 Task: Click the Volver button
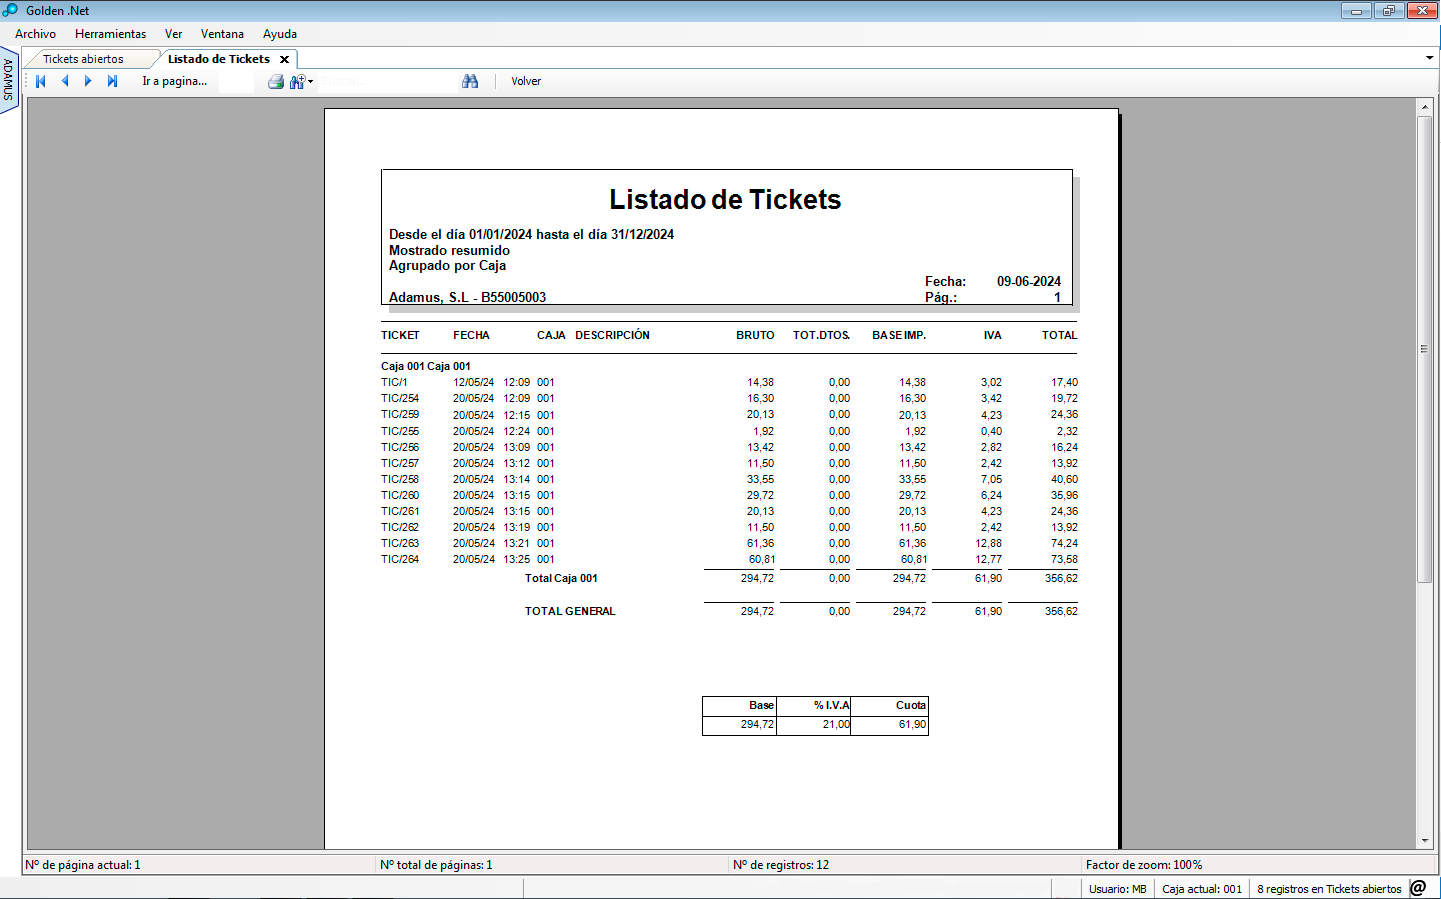point(526,82)
